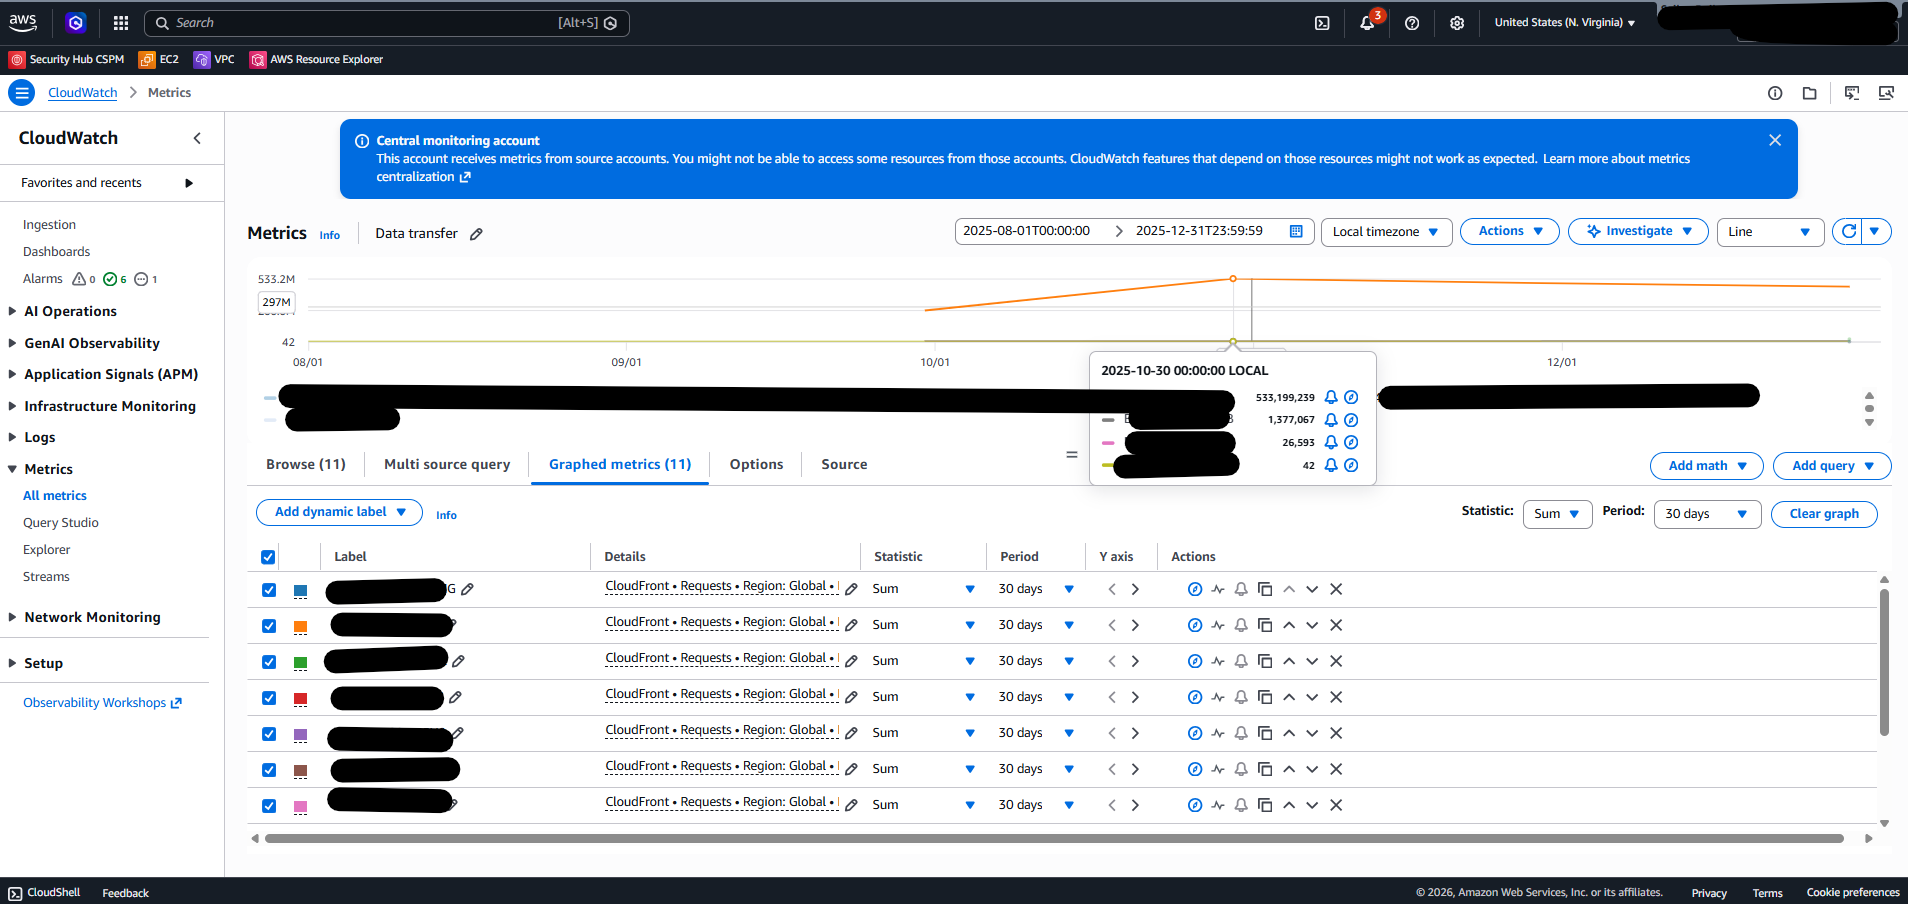Open the calendar icon in the date range
1908x904 pixels.
tap(1296, 231)
